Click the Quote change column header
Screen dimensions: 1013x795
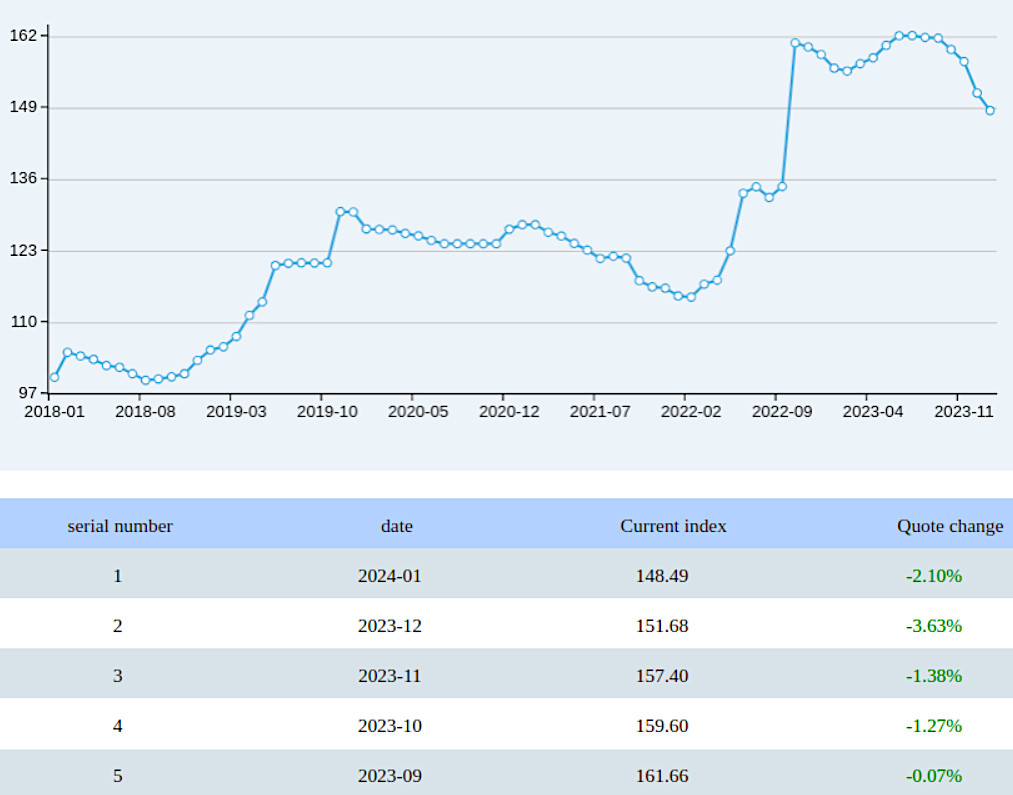click(x=948, y=525)
